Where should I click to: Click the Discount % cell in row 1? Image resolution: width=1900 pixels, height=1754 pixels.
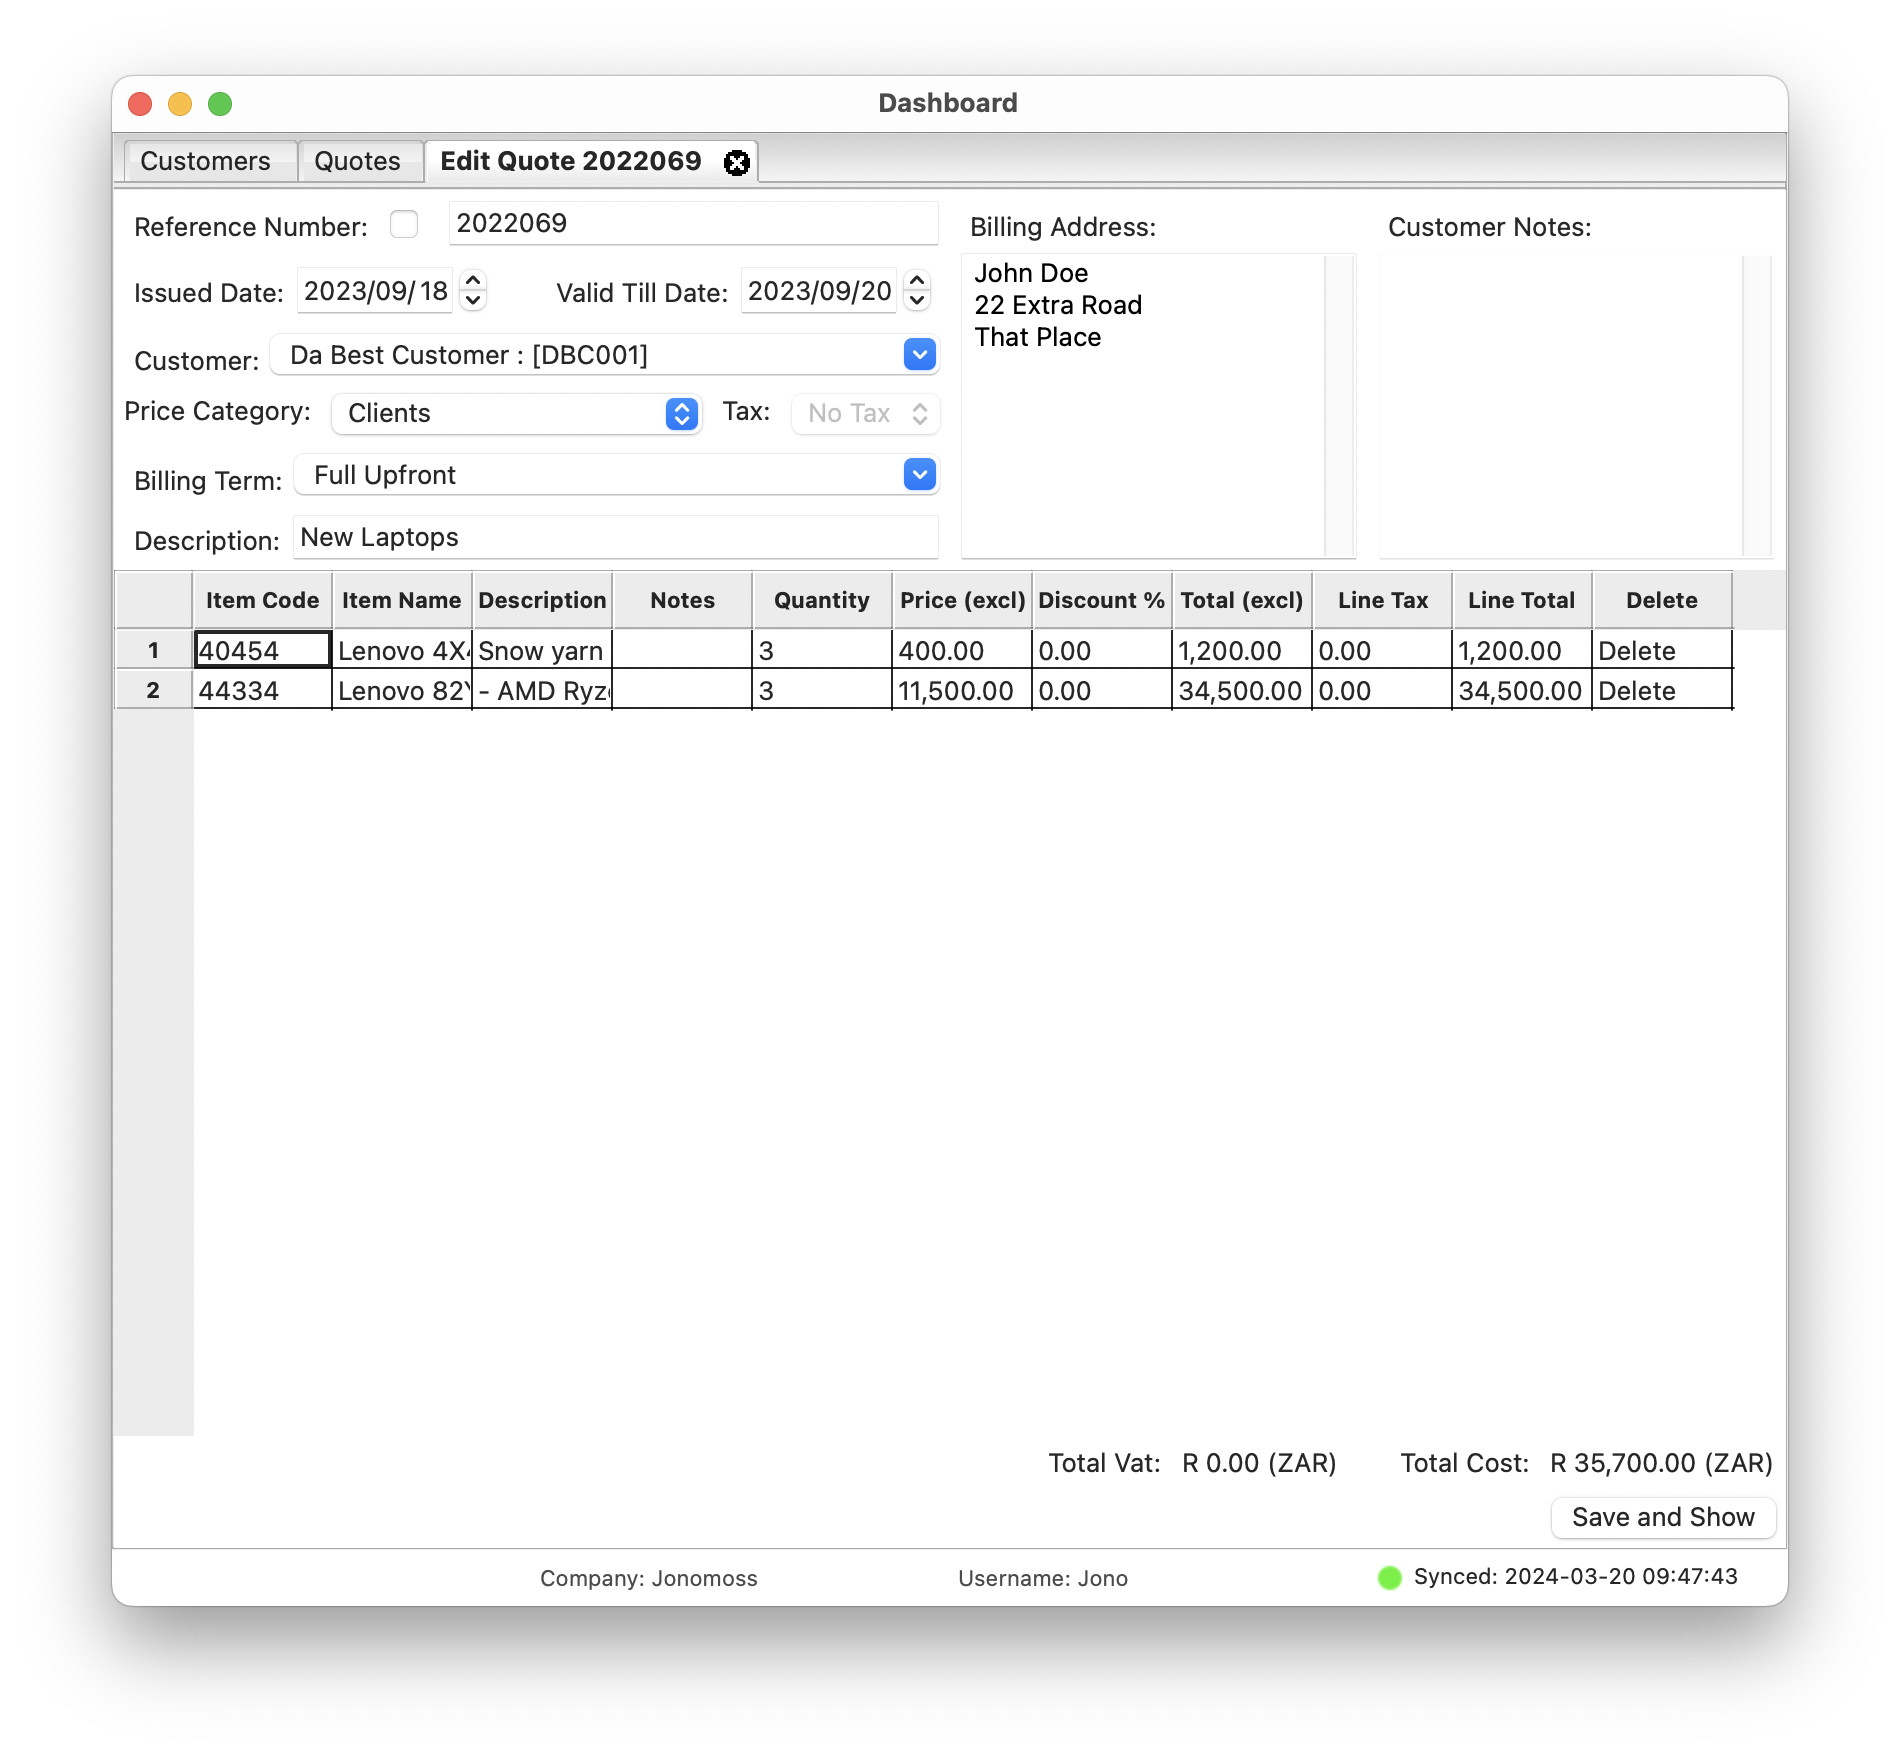coord(1102,650)
